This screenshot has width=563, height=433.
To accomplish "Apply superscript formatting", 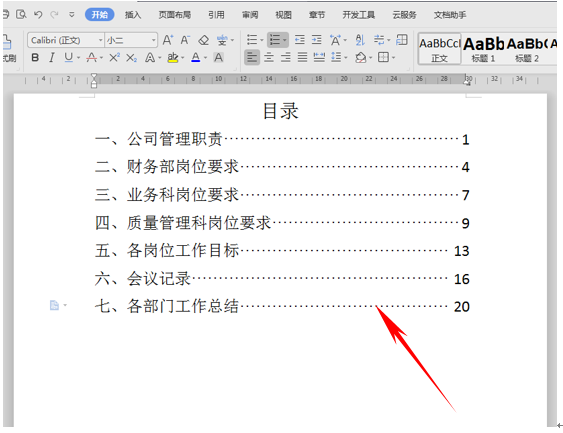I will tap(115, 57).
